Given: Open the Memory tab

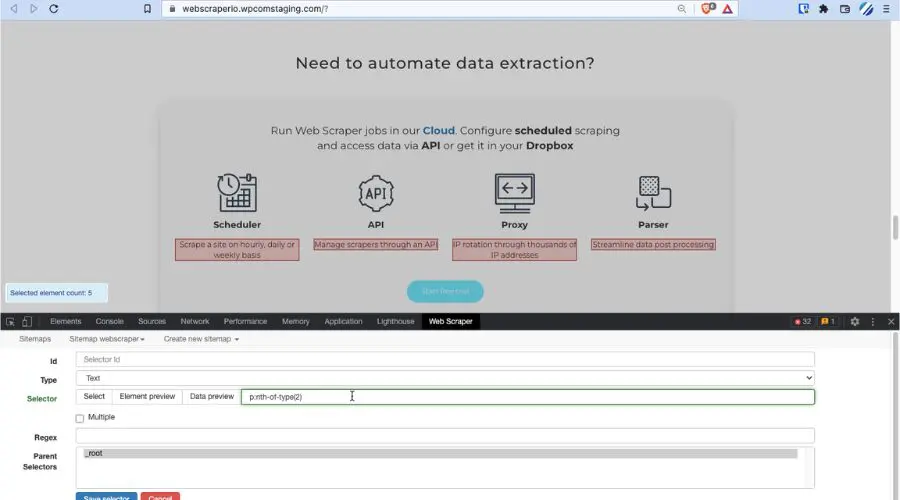Looking at the screenshot, I should pyautogui.click(x=296, y=321).
